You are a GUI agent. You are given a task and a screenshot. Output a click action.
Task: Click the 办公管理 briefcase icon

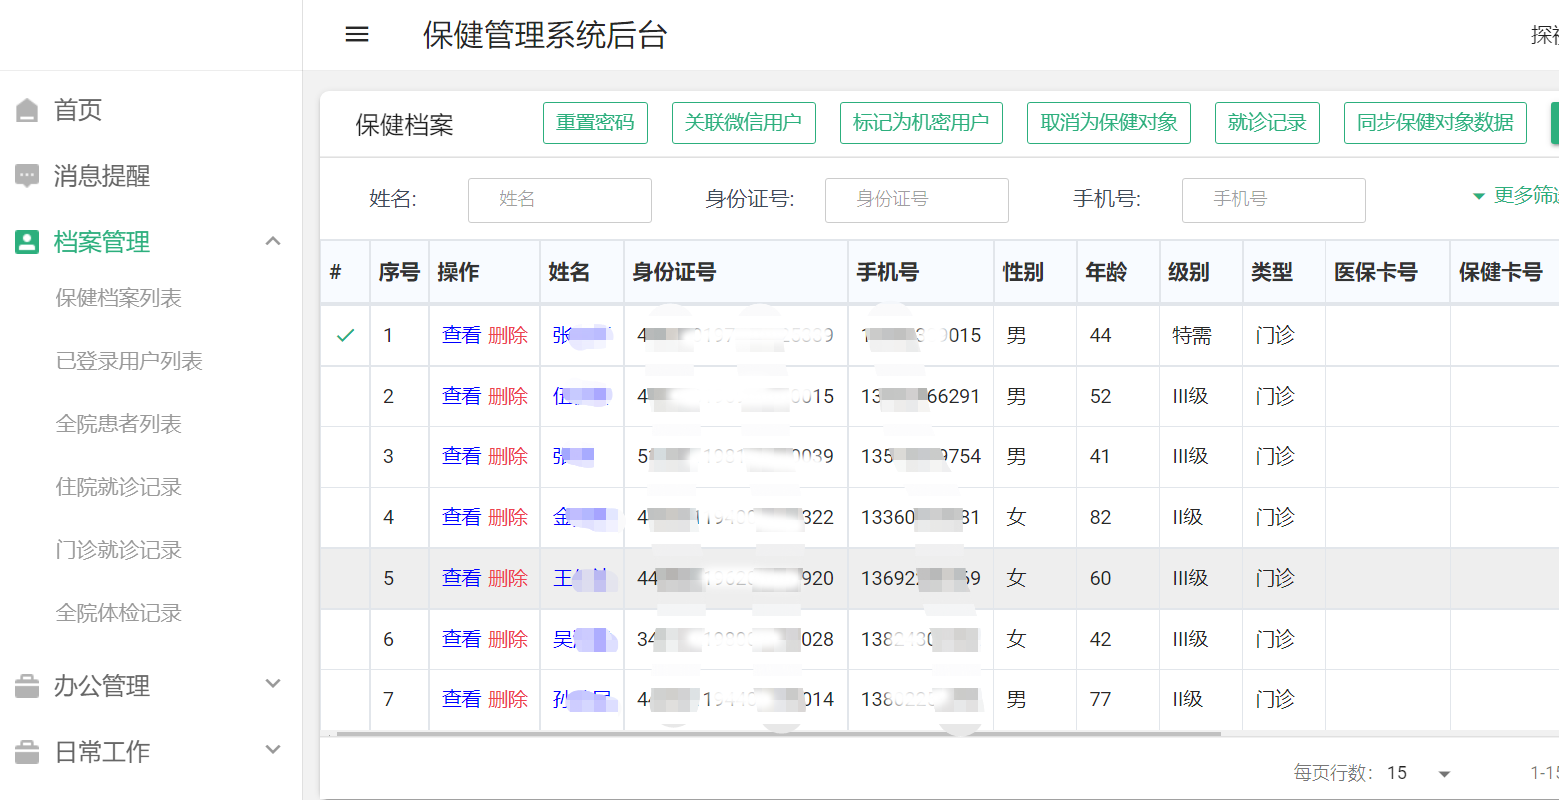pos(27,686)
